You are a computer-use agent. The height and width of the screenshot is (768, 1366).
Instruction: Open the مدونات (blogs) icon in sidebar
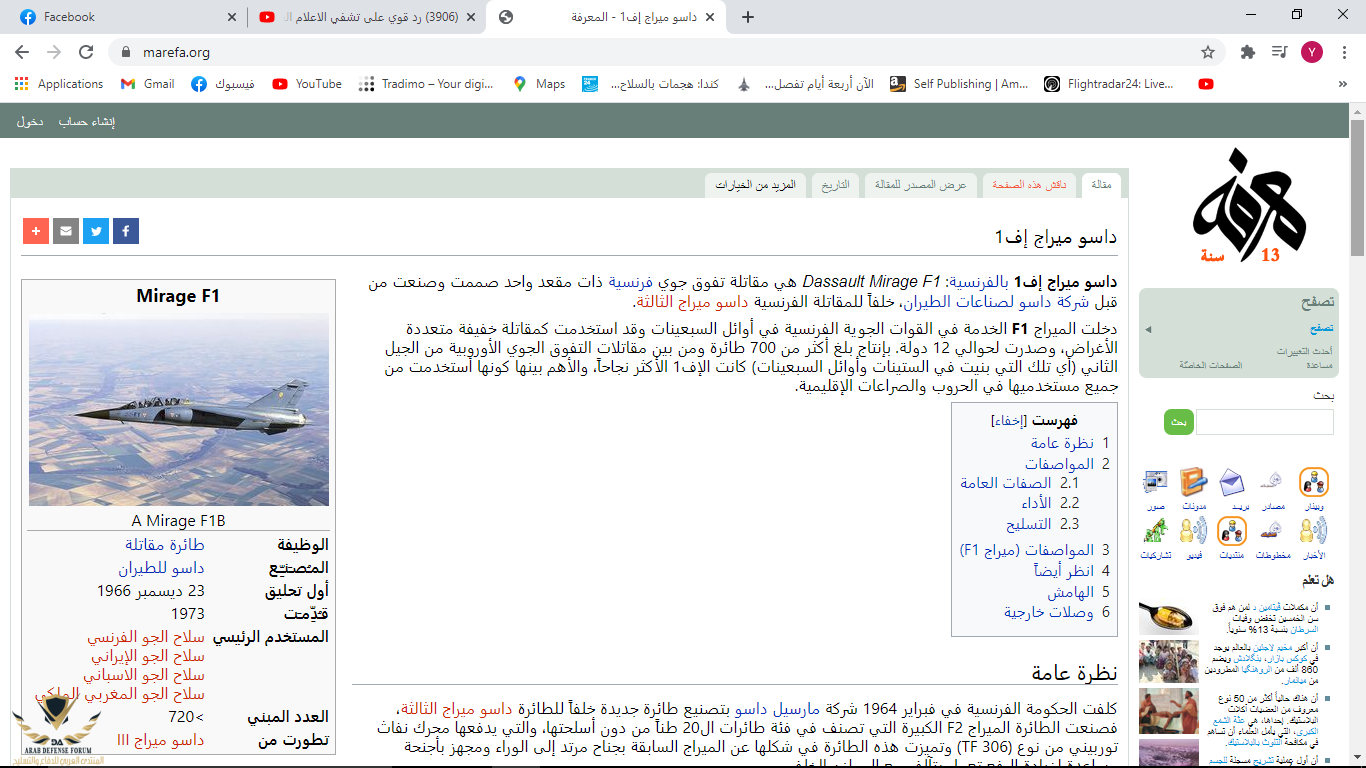[1193, 483]
